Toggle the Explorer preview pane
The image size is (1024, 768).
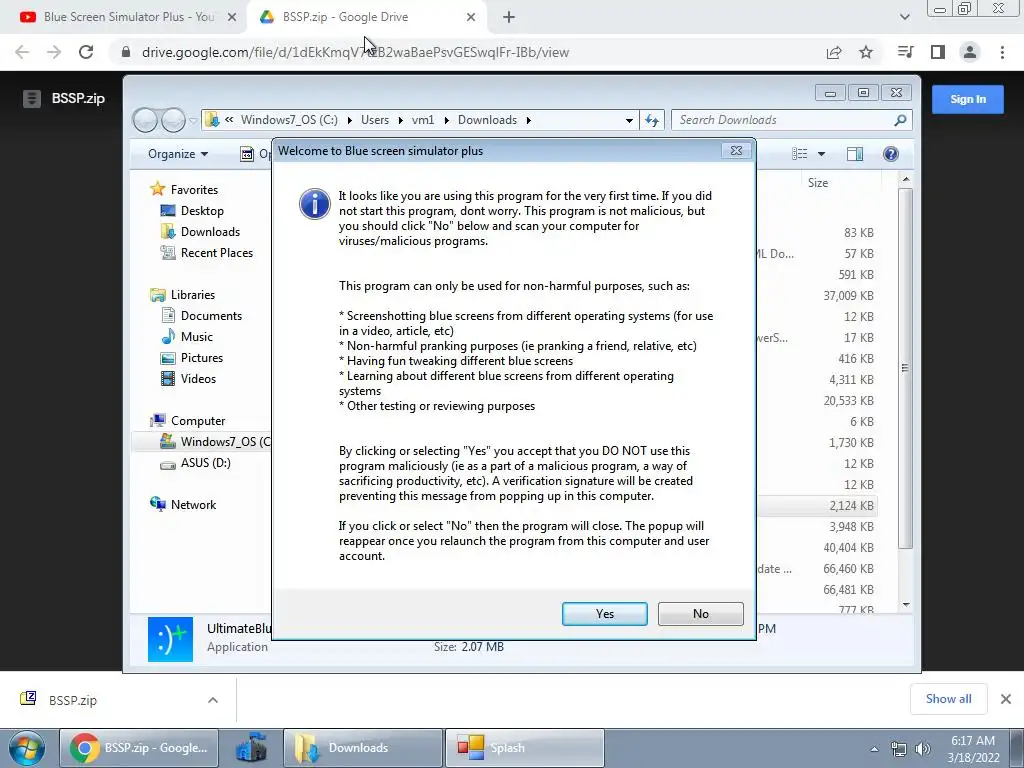854,154
